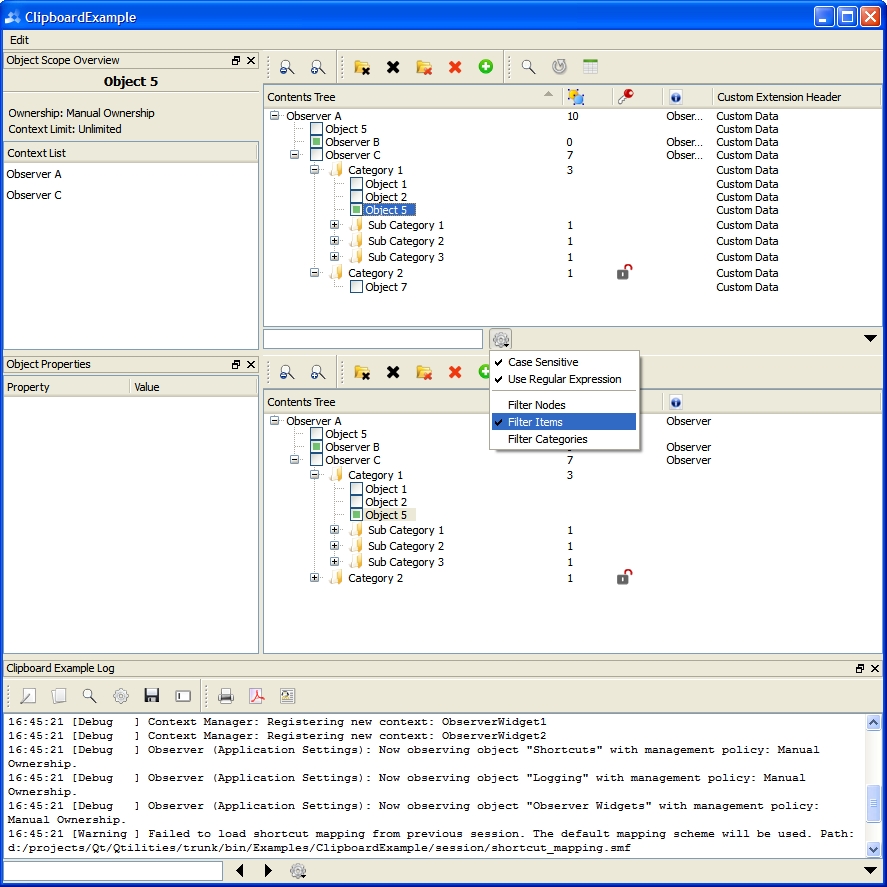Expand Sub Category 1 in the tree
This screenshot has width=887, height=887.
pos(335,225)
